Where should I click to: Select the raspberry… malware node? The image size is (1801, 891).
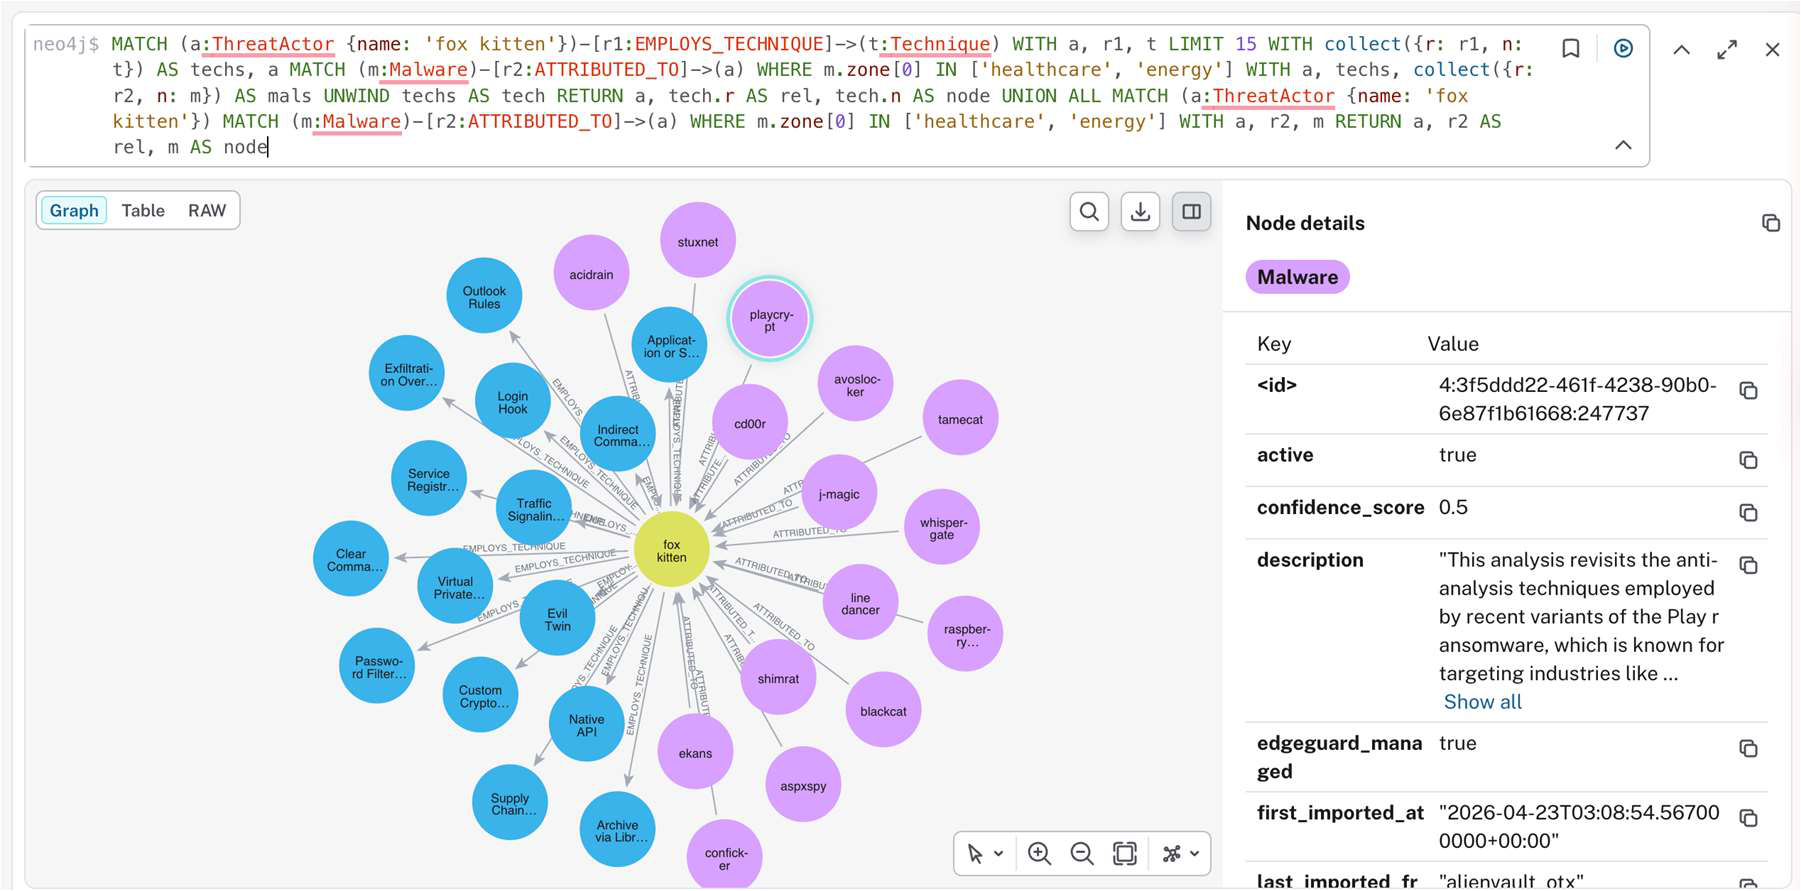pyautogui.click(x=965, y=634)
